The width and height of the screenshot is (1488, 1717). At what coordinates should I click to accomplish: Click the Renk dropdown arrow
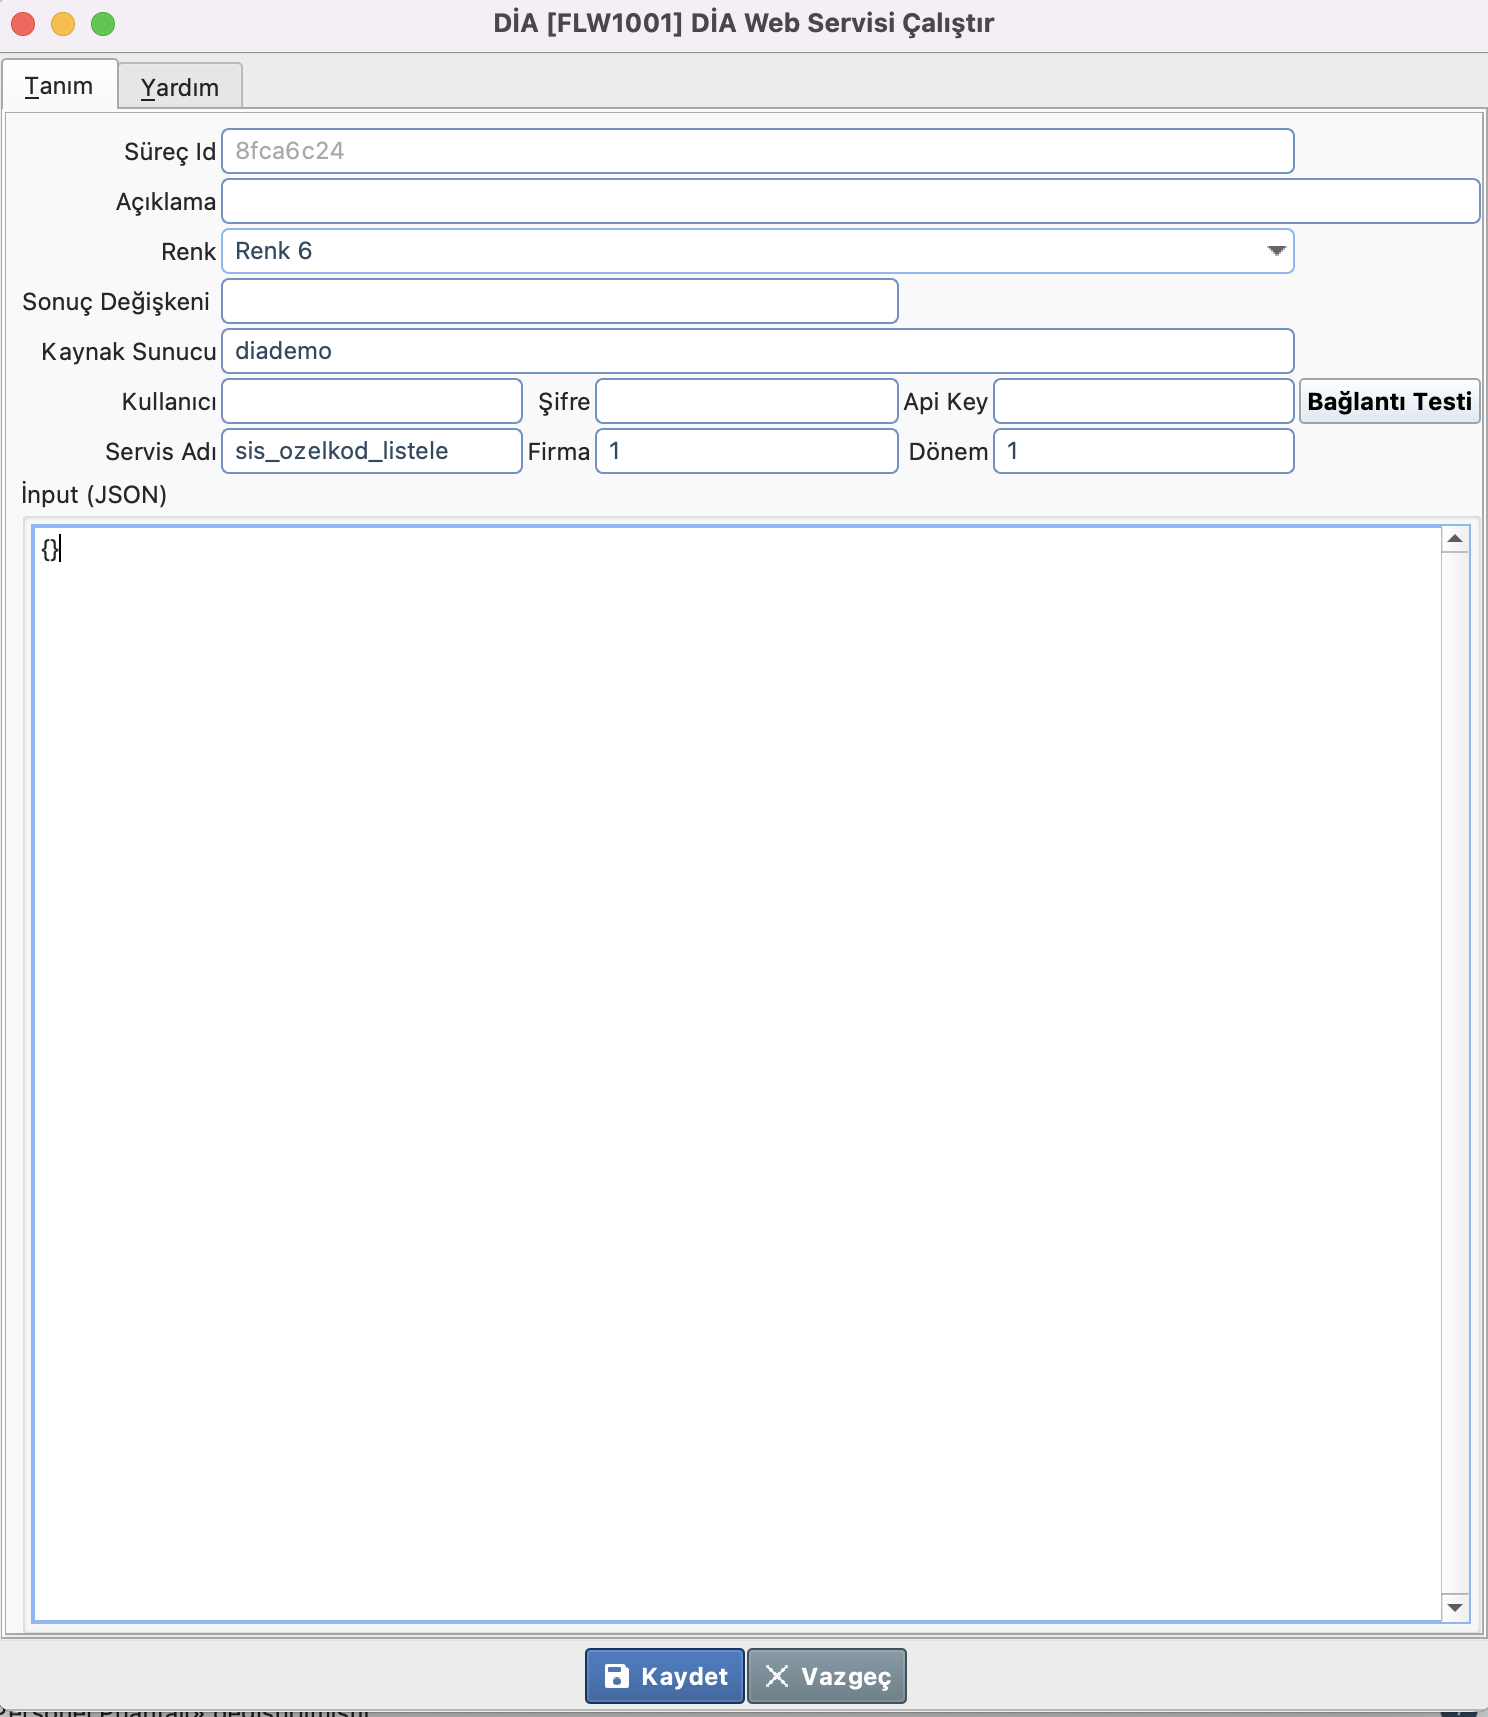tap(1276, 251)
